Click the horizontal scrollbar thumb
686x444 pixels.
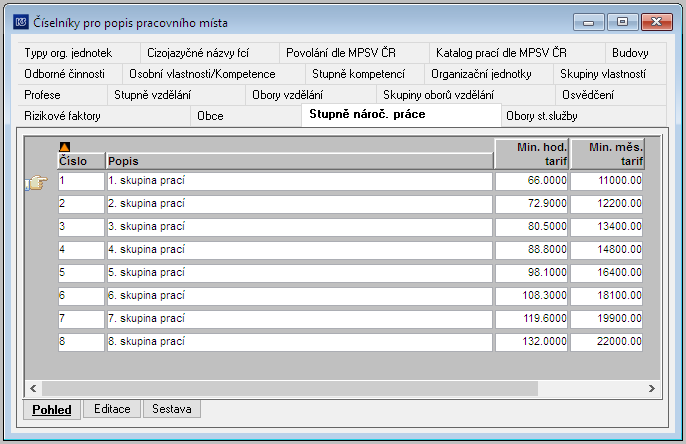coord(290,388)
